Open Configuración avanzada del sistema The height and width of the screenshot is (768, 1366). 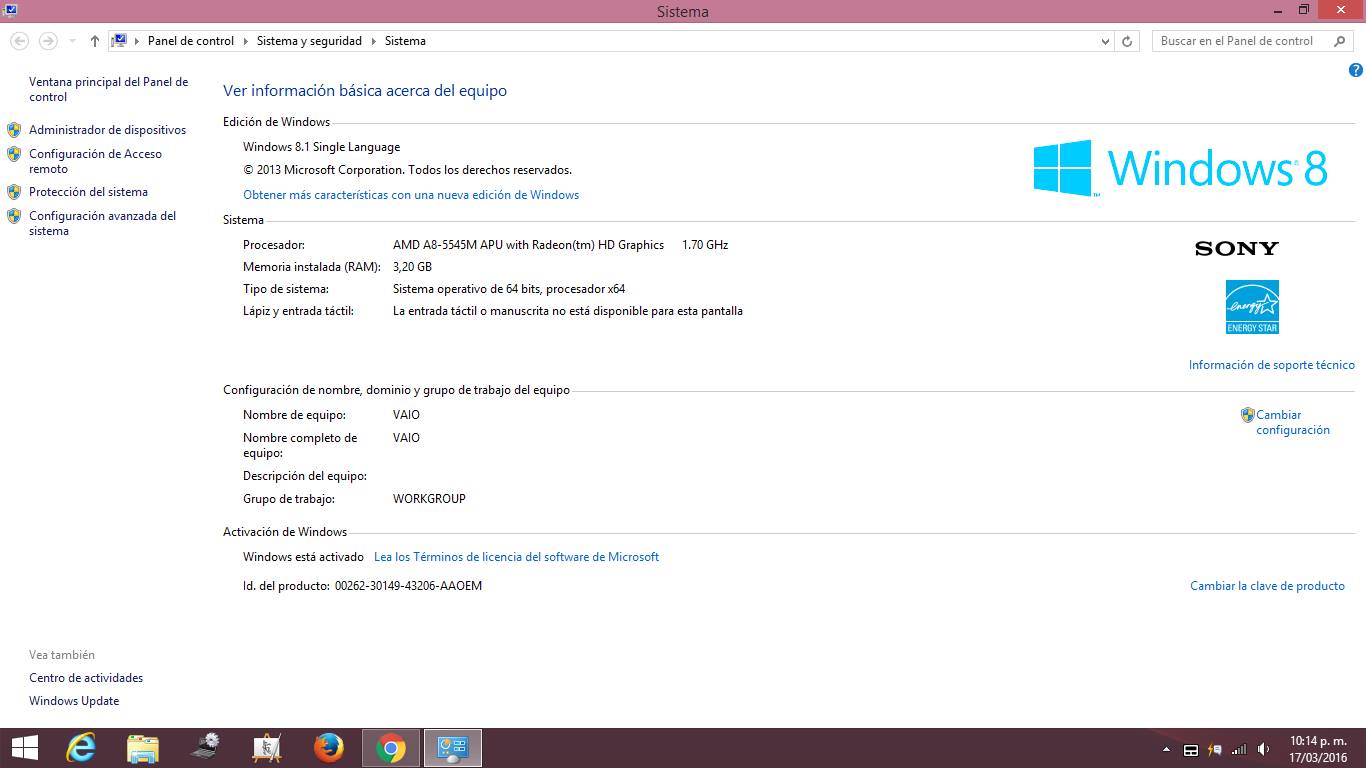(102, 223)
